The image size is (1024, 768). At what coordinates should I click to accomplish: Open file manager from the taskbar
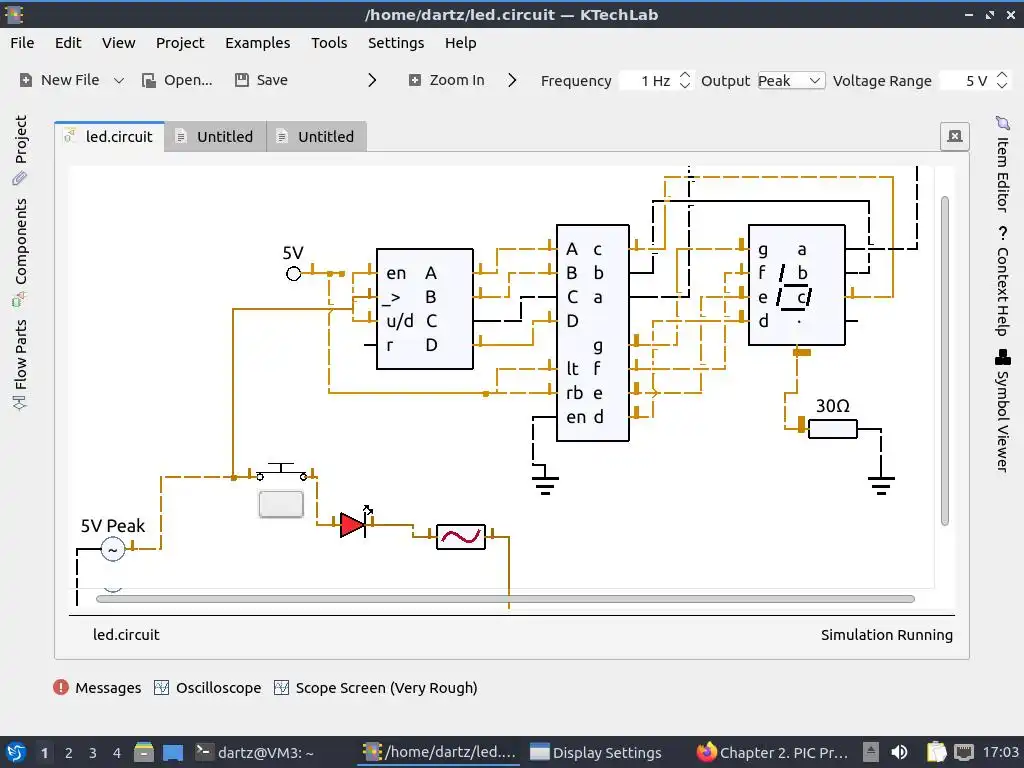[x=144, y=752]
